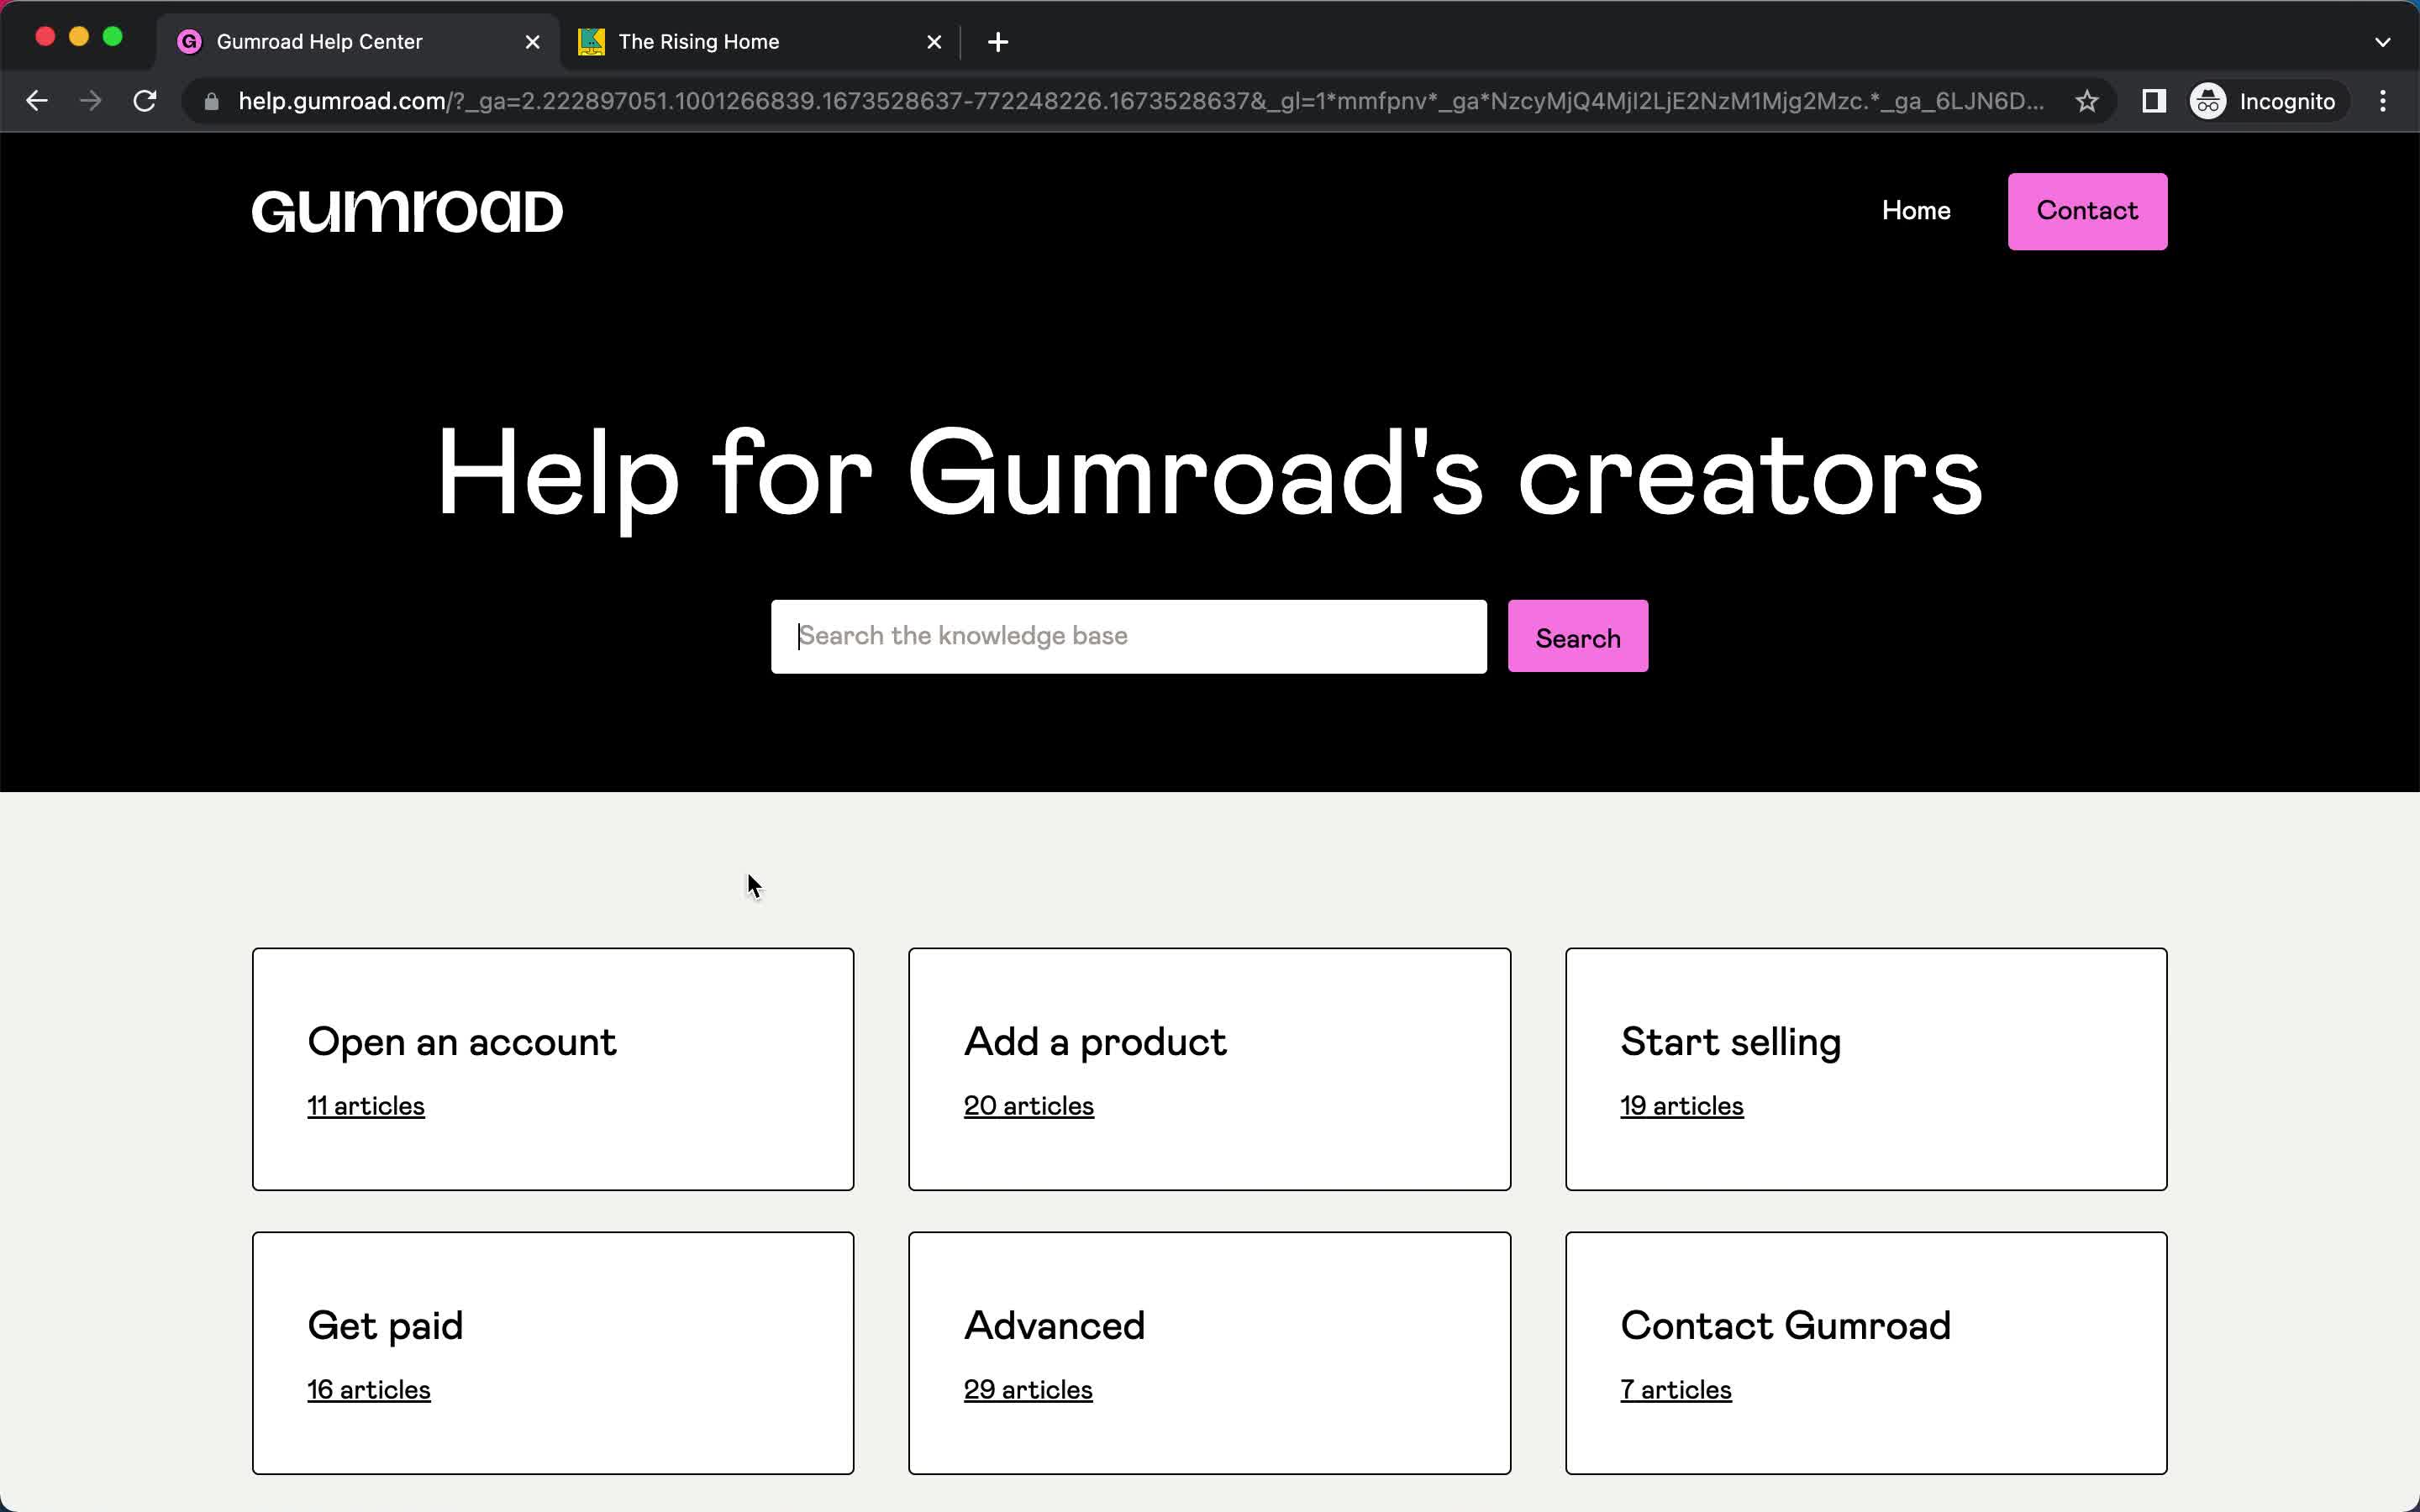
Task: Expand the Contact Gumroad articles
Action: 1676,1389
